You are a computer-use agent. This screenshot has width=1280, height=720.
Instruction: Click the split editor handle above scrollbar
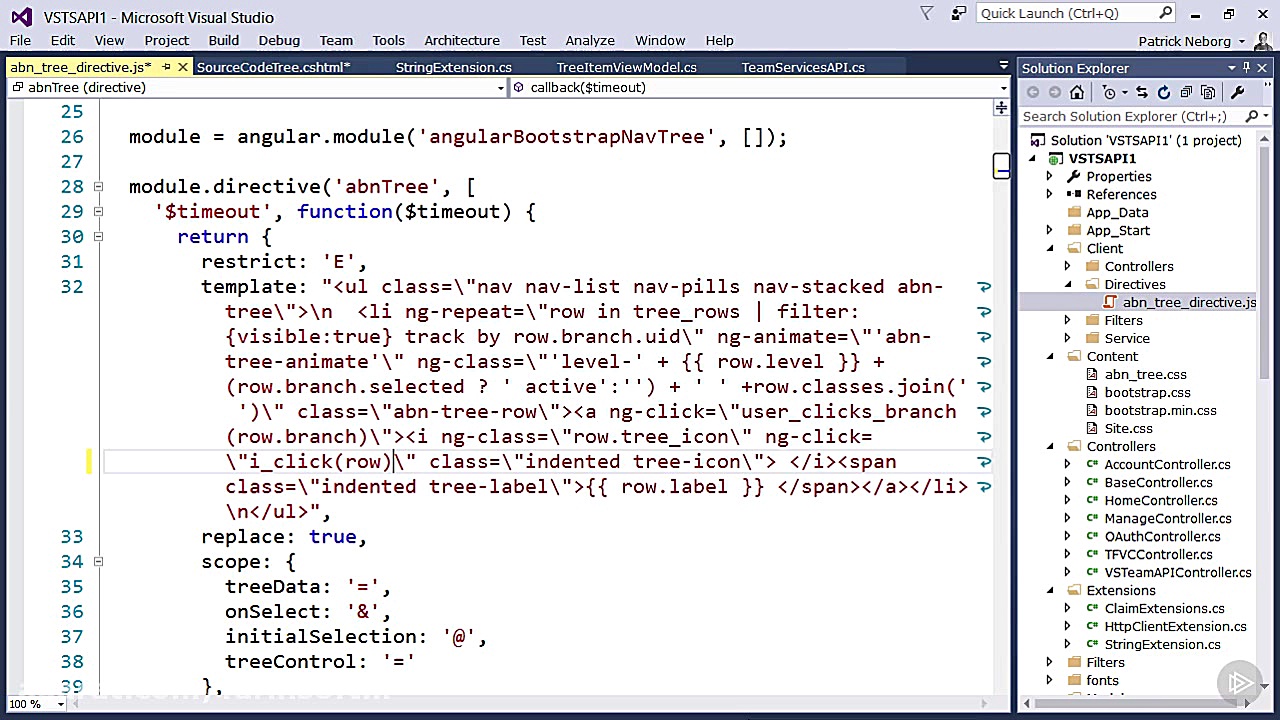coord(1002,108)
